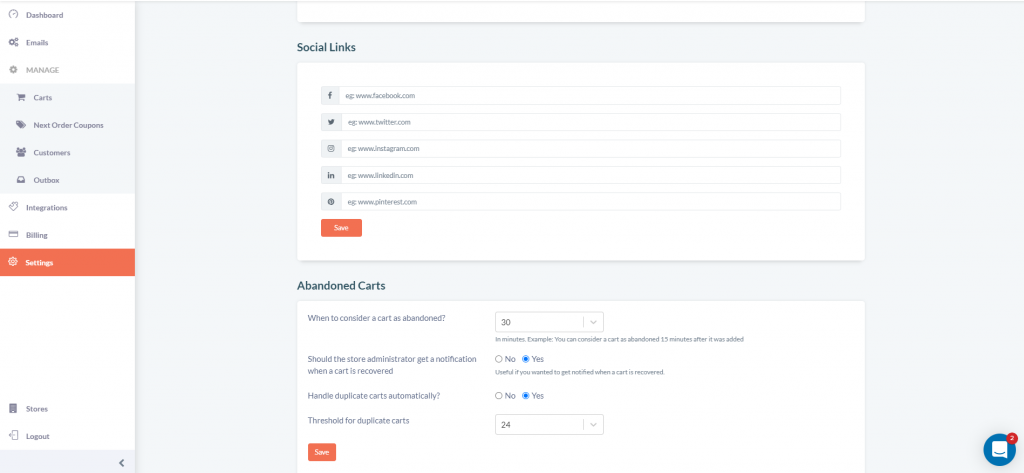Click the Logout door icon
Image resolution: width=1024 pixels, height=473 pixels.
(12, 436)
